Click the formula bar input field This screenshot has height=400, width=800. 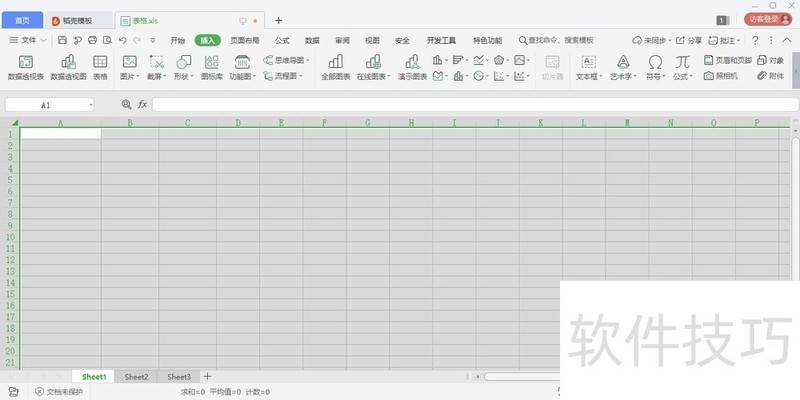click(x=470, y=104)
